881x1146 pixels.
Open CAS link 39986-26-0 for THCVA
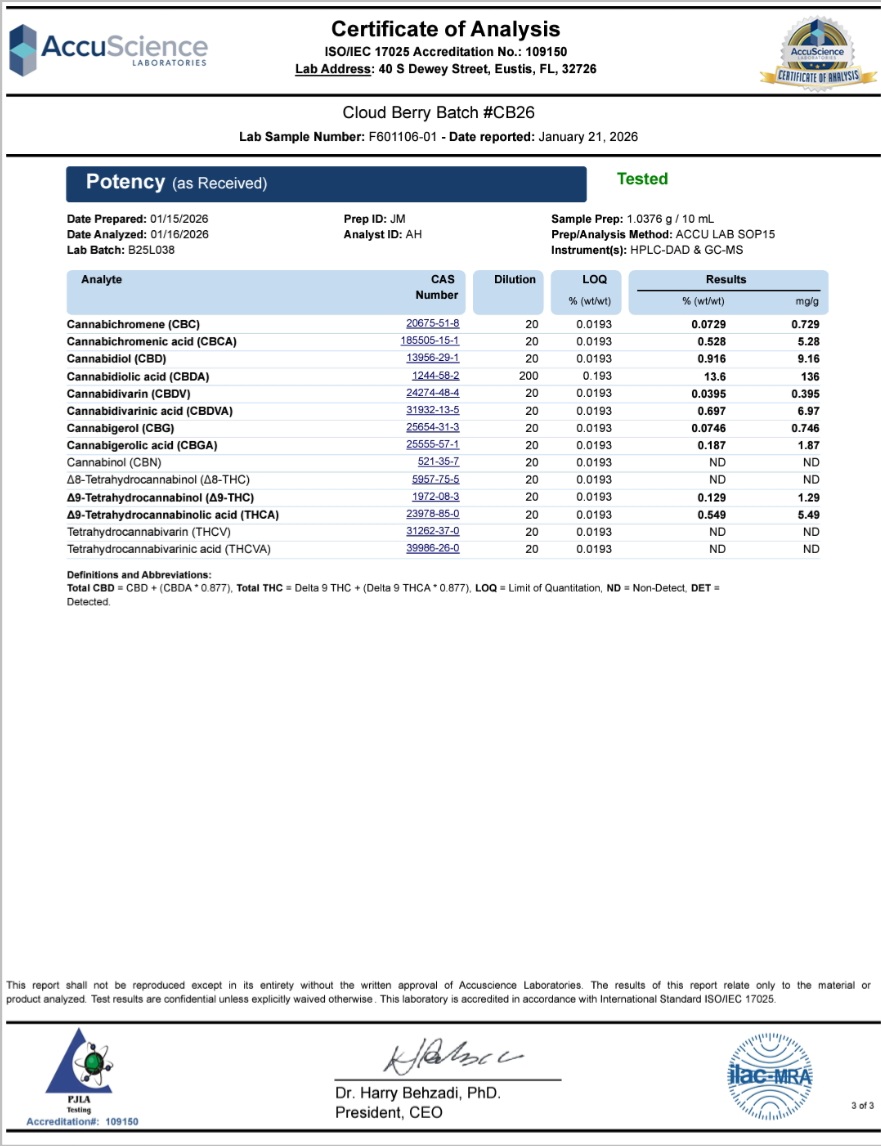pyautogui.click(x=433, y=548)
